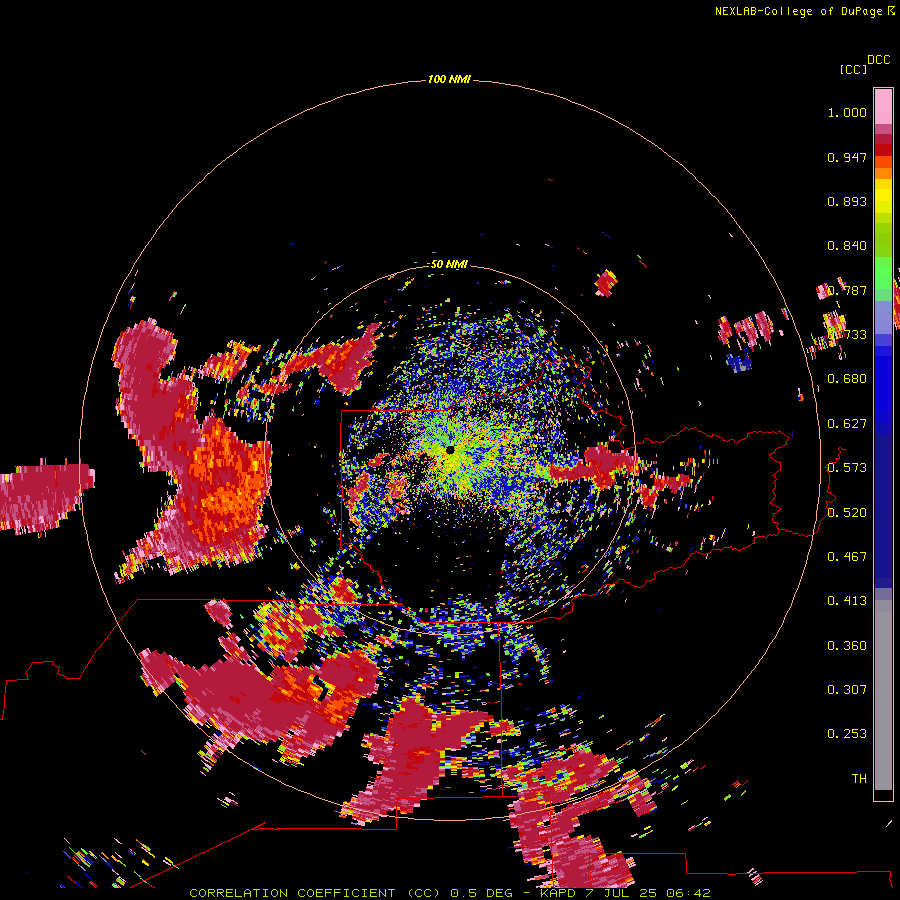Click the NEXLAB-College of DuPage label

click(798, 11)
